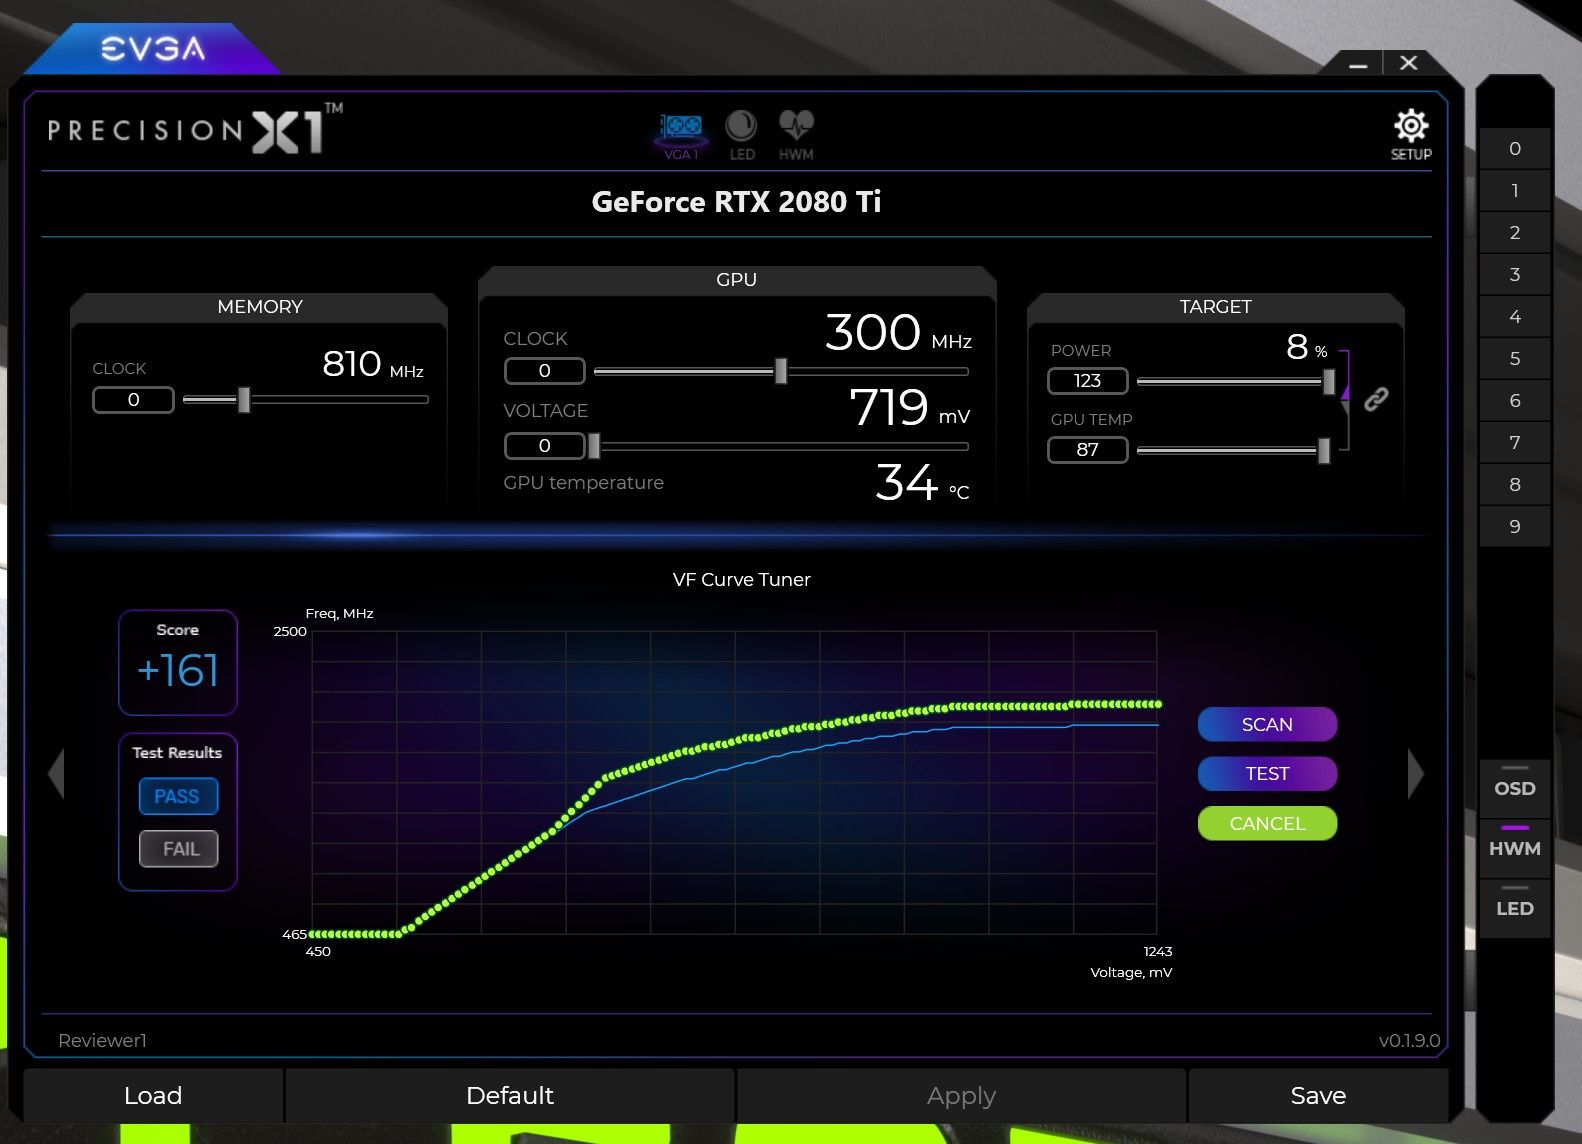Click the 719 mV voltage reading
The height and width of the screenshot is (1144, 1582).
click(909, 407)
